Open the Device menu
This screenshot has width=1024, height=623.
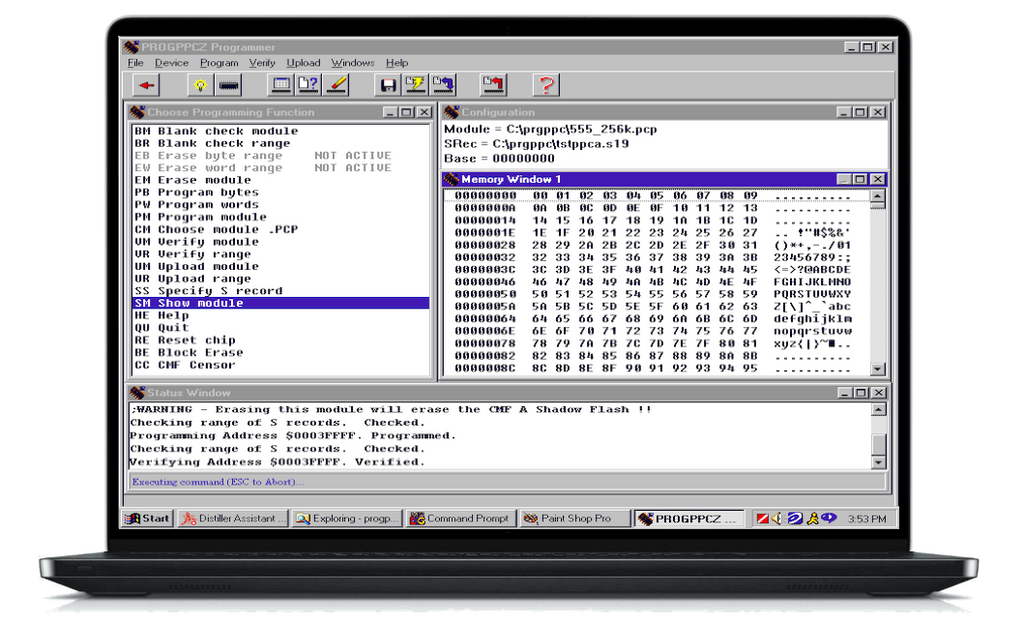point(171,62)
